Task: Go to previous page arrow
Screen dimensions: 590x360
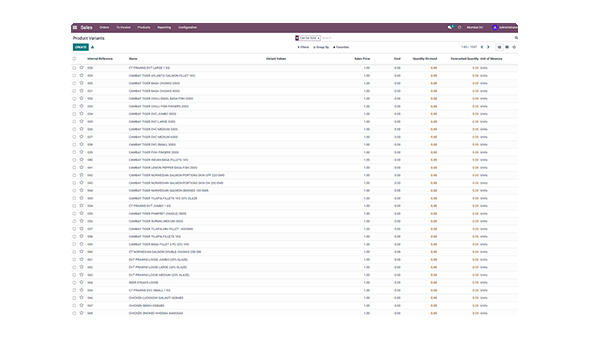Action: point(482,47)
